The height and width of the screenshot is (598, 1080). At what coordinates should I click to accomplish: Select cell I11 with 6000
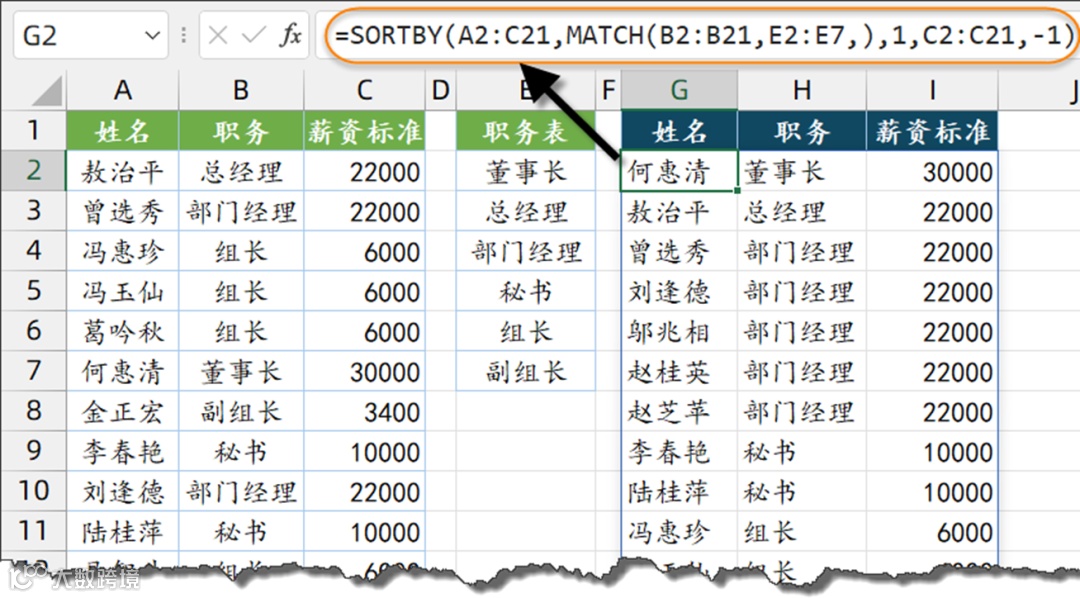pyautogui.click(x=932, y=530)
